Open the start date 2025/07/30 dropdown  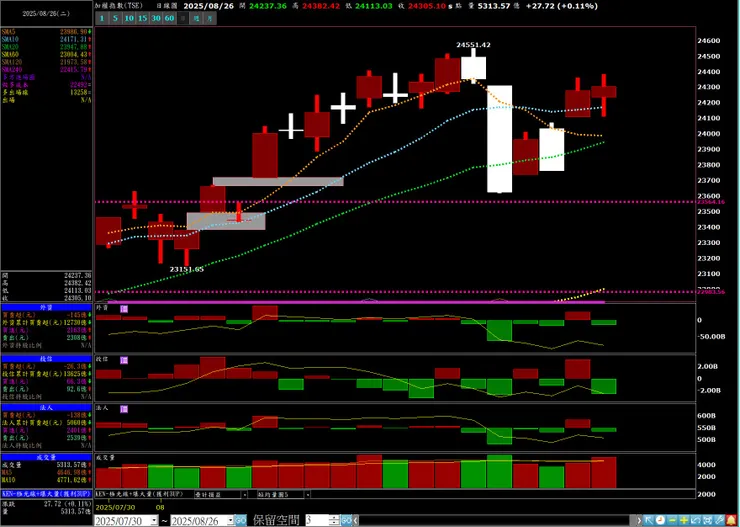pyautogui.click(x=154, y=521)
